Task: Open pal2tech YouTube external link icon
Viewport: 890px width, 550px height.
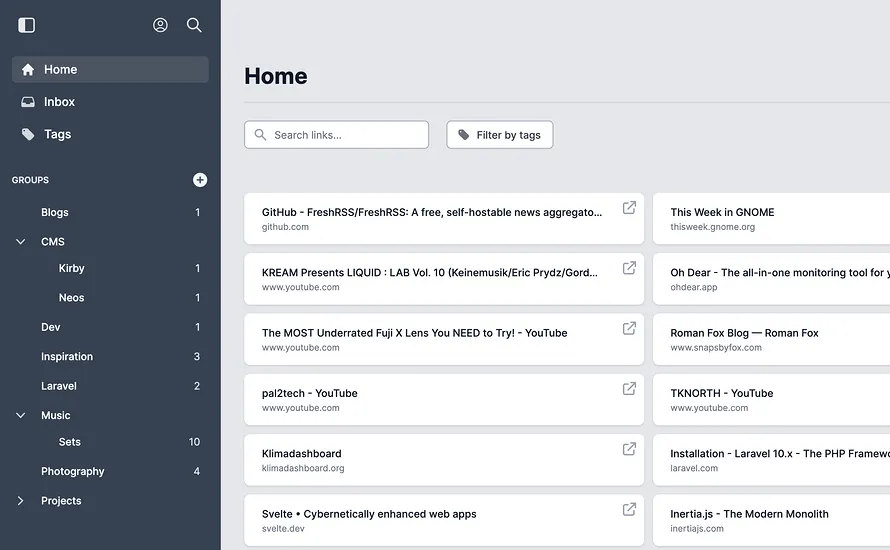Action: 629,389
